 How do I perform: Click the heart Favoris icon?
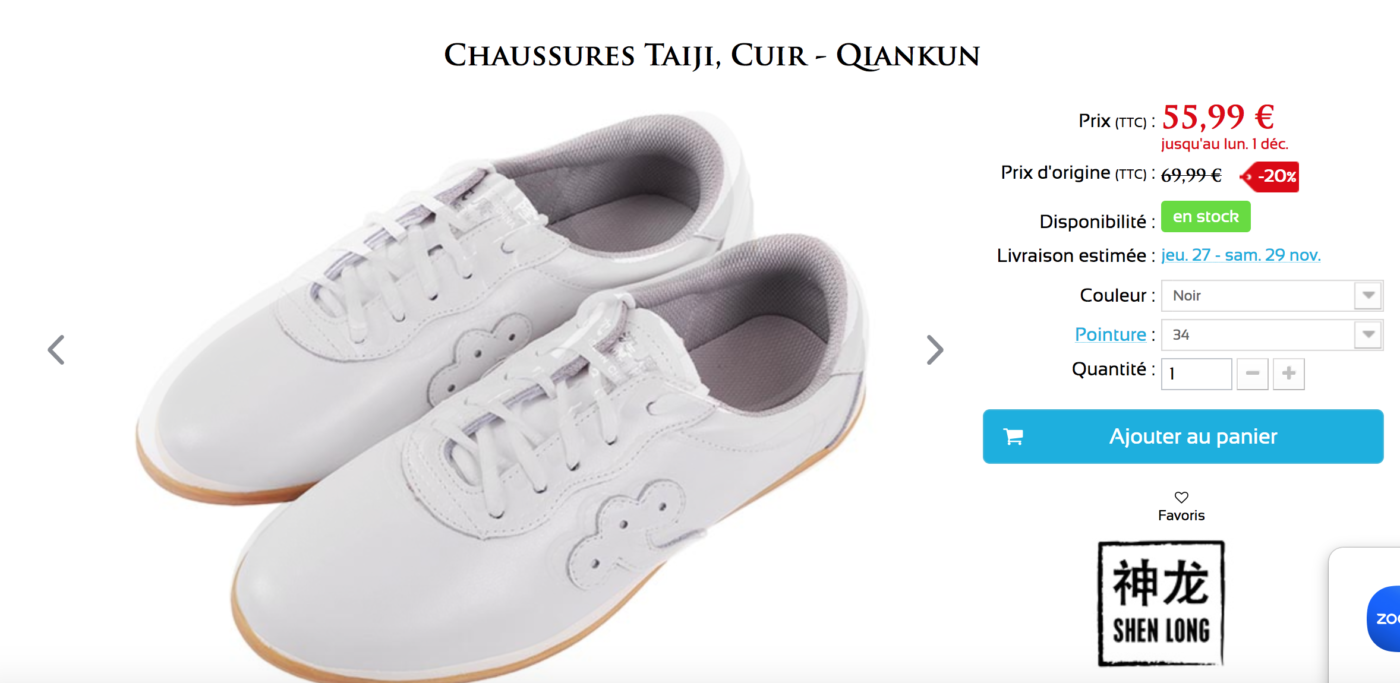pyautogui.click(x=1181, y=497)
